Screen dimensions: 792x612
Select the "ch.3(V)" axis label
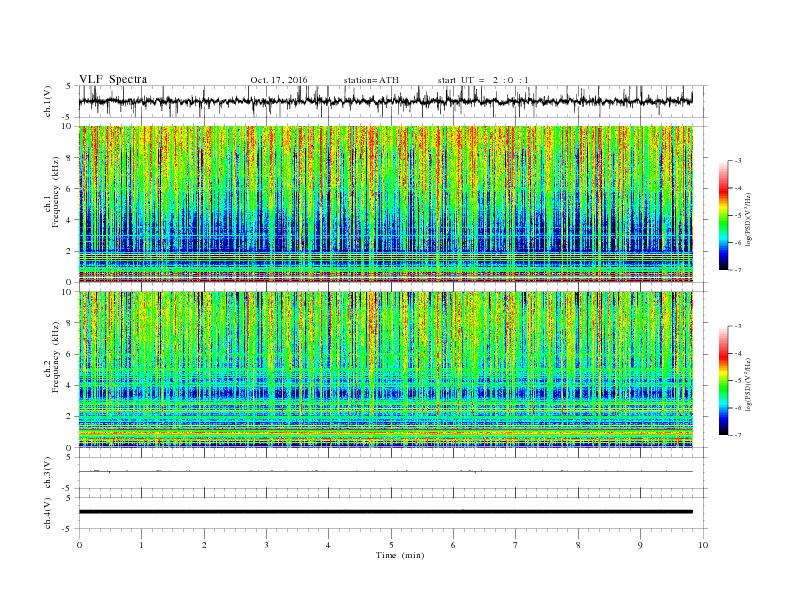[48, 473]
